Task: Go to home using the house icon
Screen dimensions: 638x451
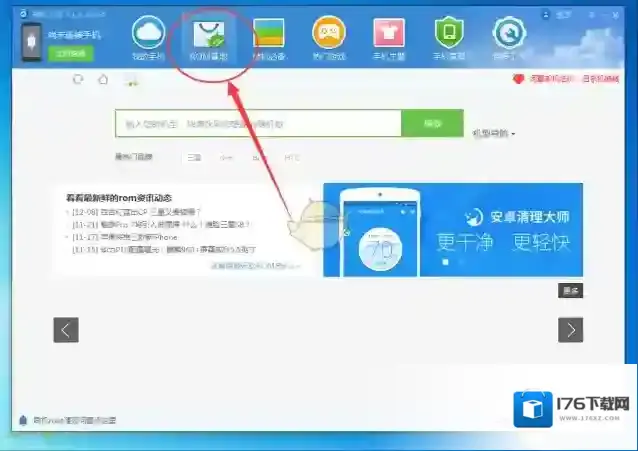Action: [103, 80]
